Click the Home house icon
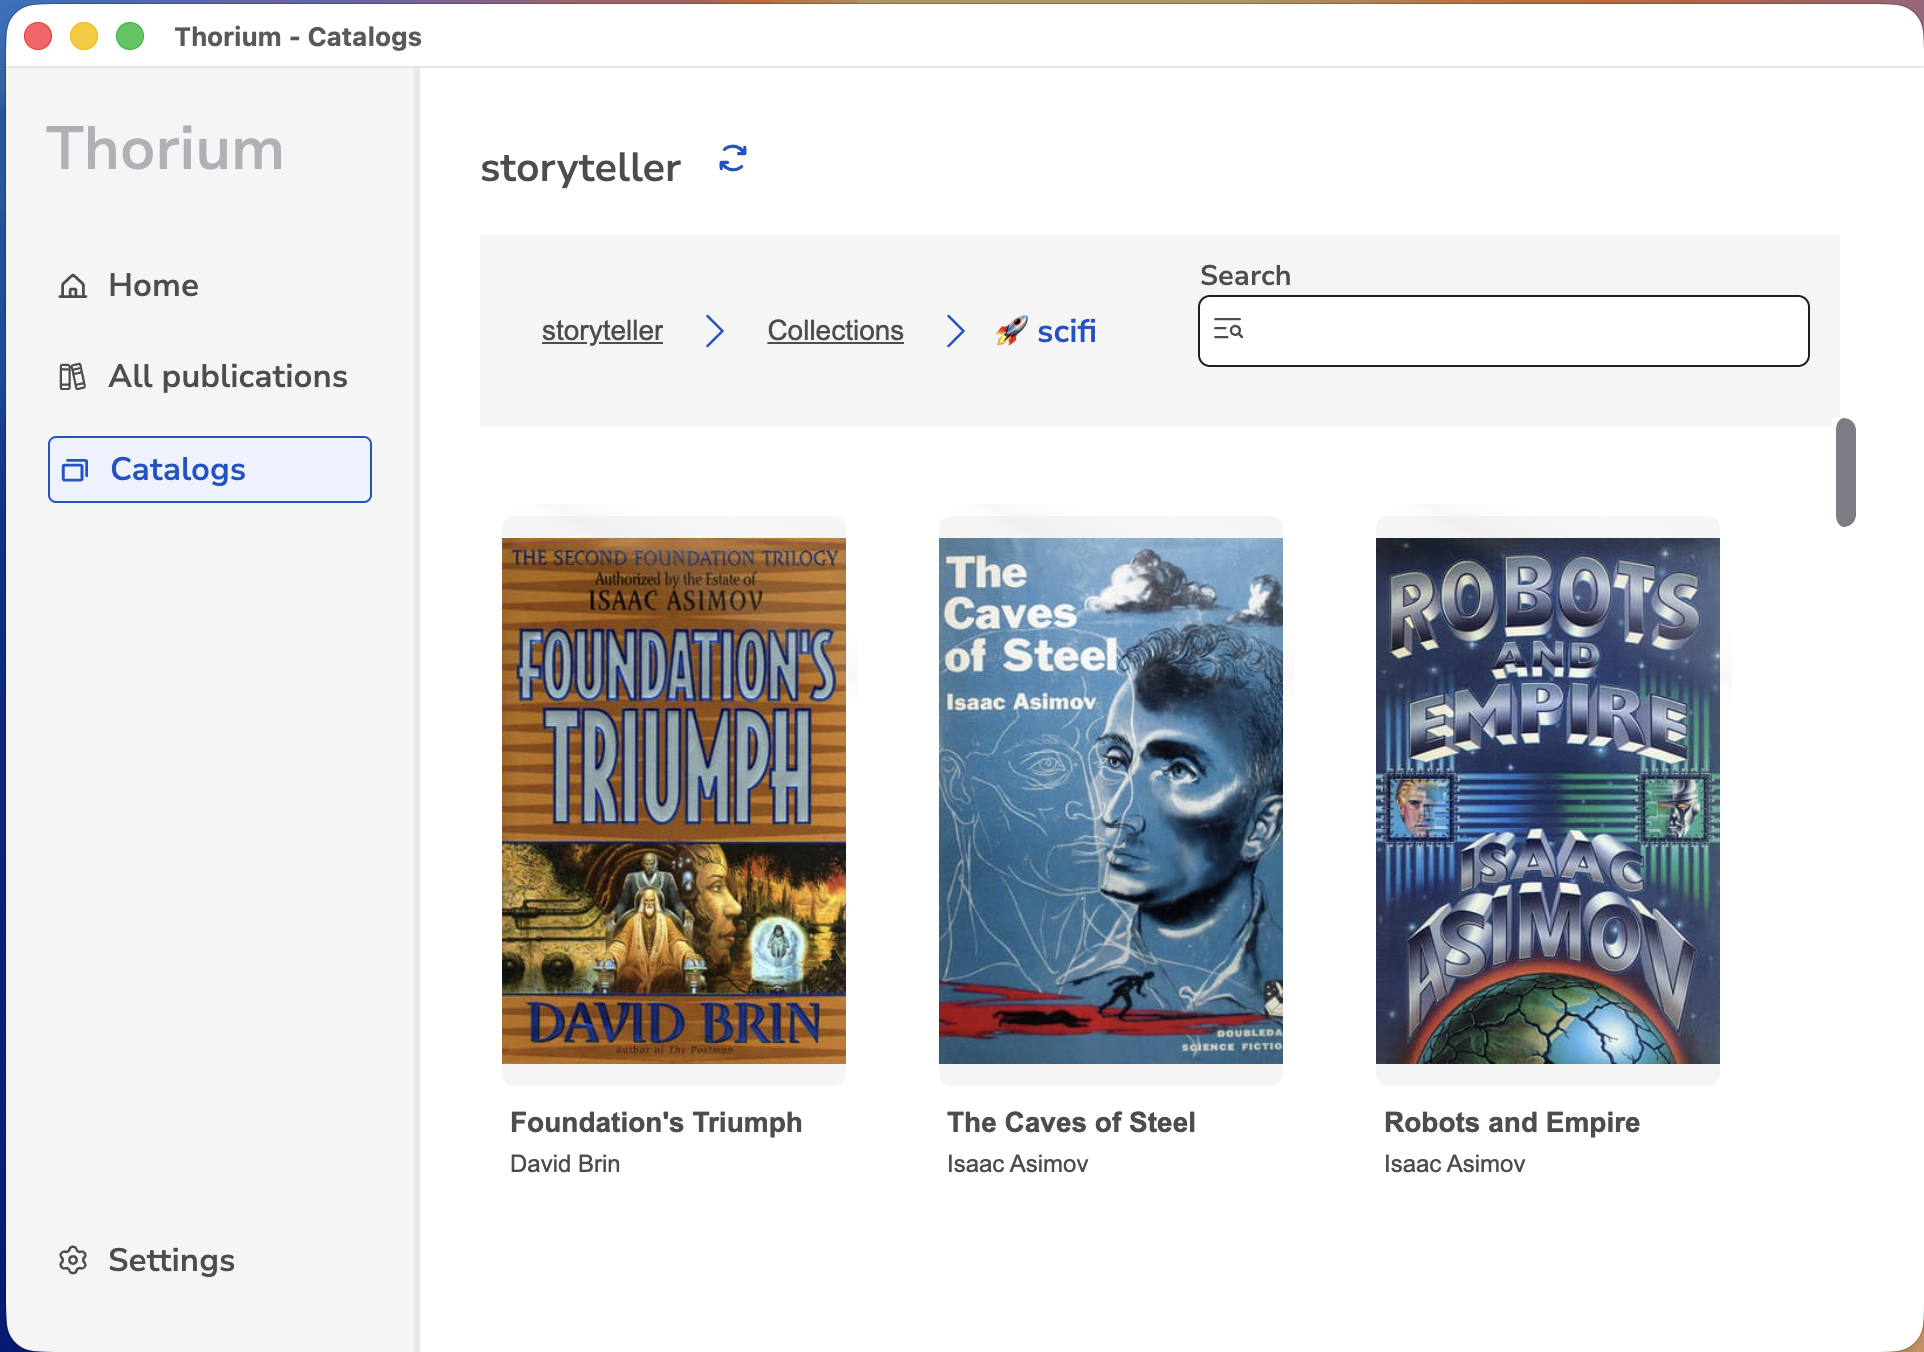The width and height of the screenshot is (1924, 1352). tap(73, 286)
